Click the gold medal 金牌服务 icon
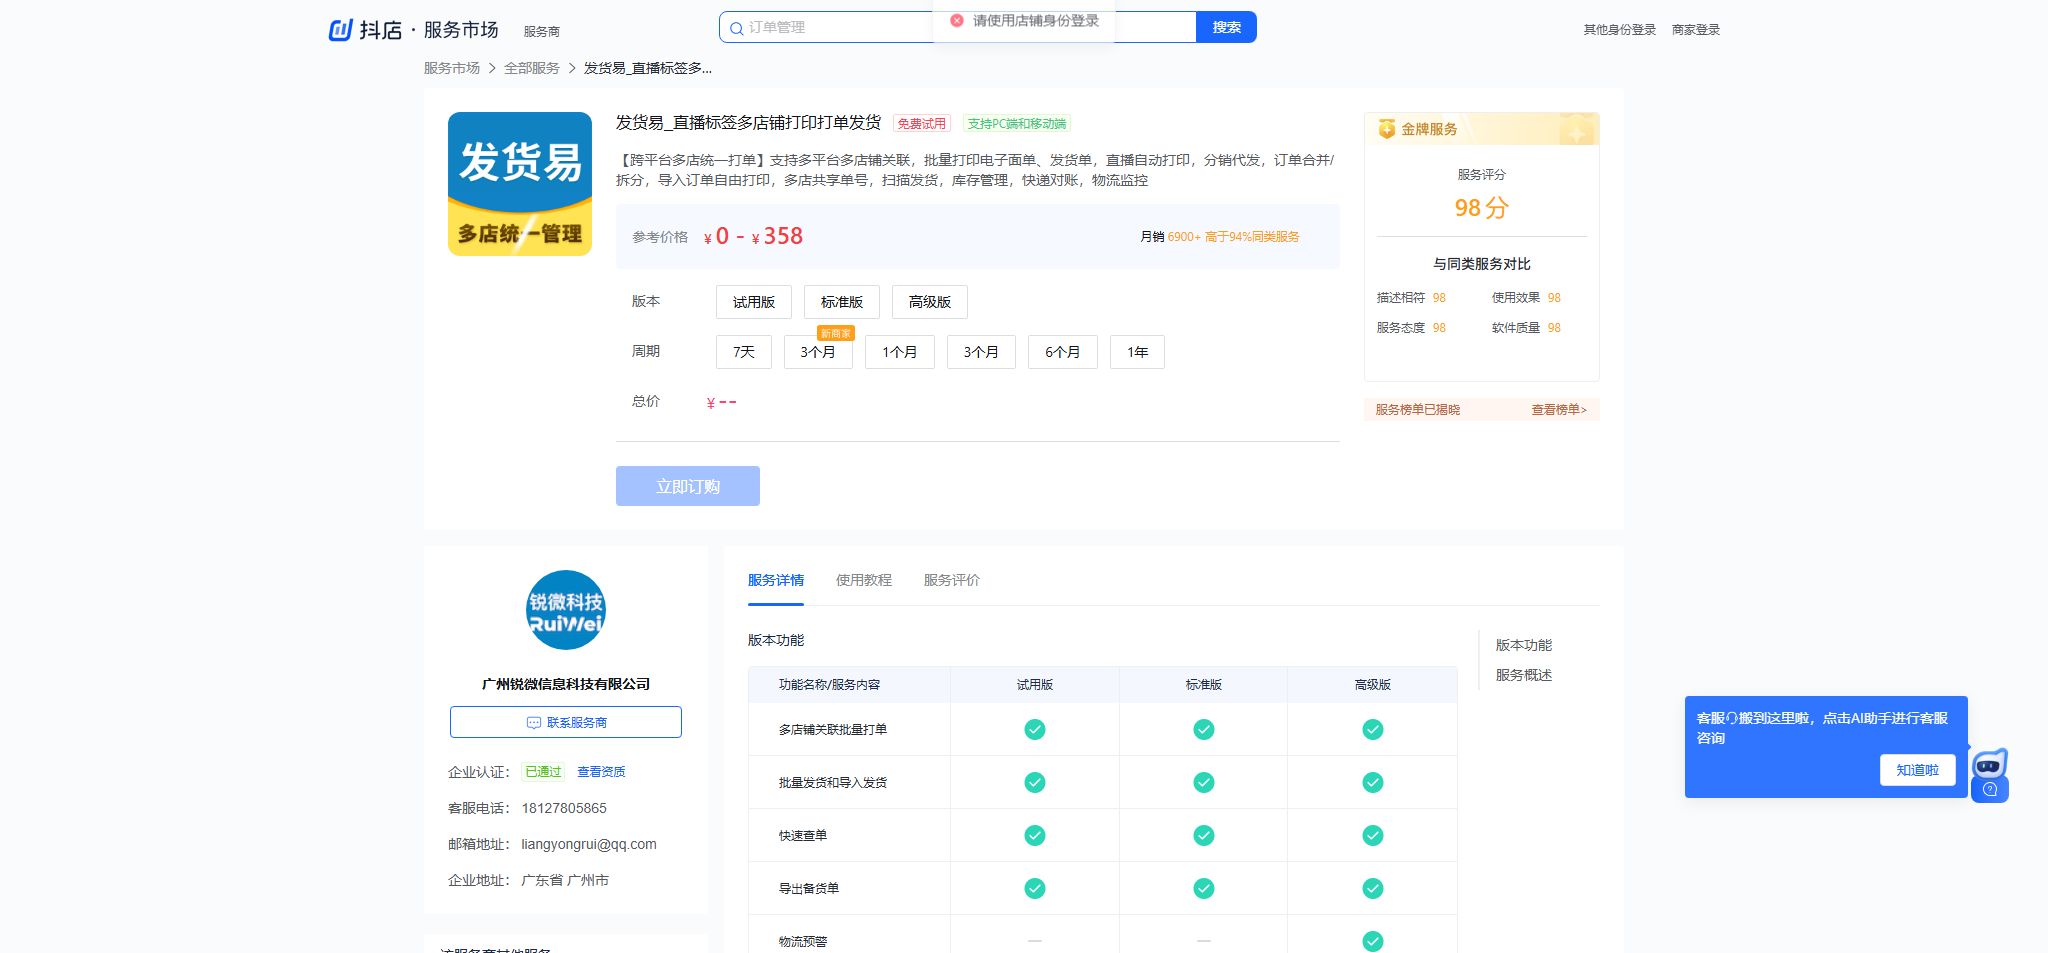 pos(1387,129)
